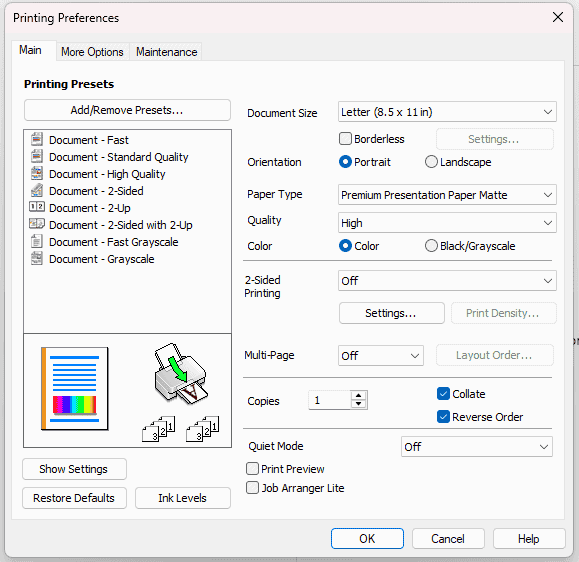Viewport: 579px width, 562px height.
Task: Confirm with the OK button
Action: [x=367, y=538]
